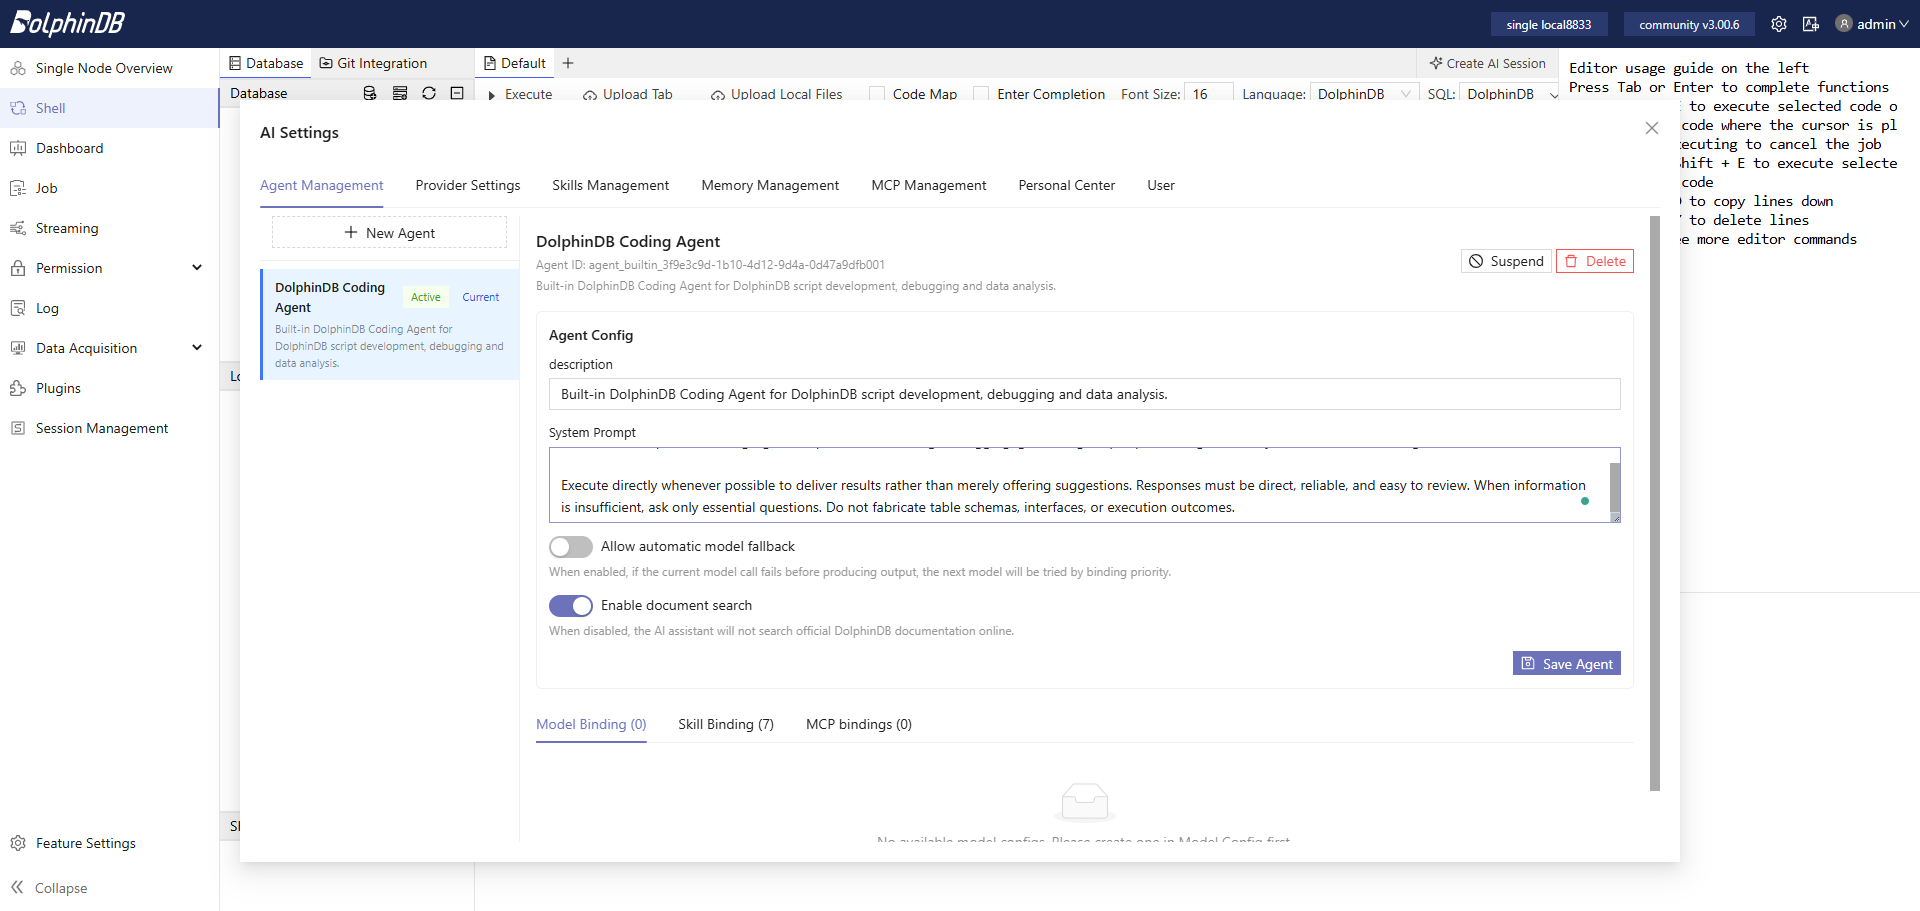Click the admin user avatar

1844,24
